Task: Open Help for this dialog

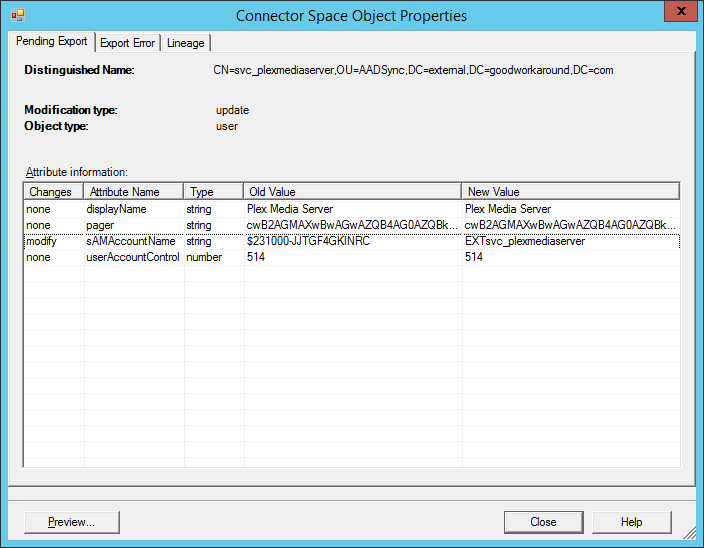Action: [x=631, y=522]
